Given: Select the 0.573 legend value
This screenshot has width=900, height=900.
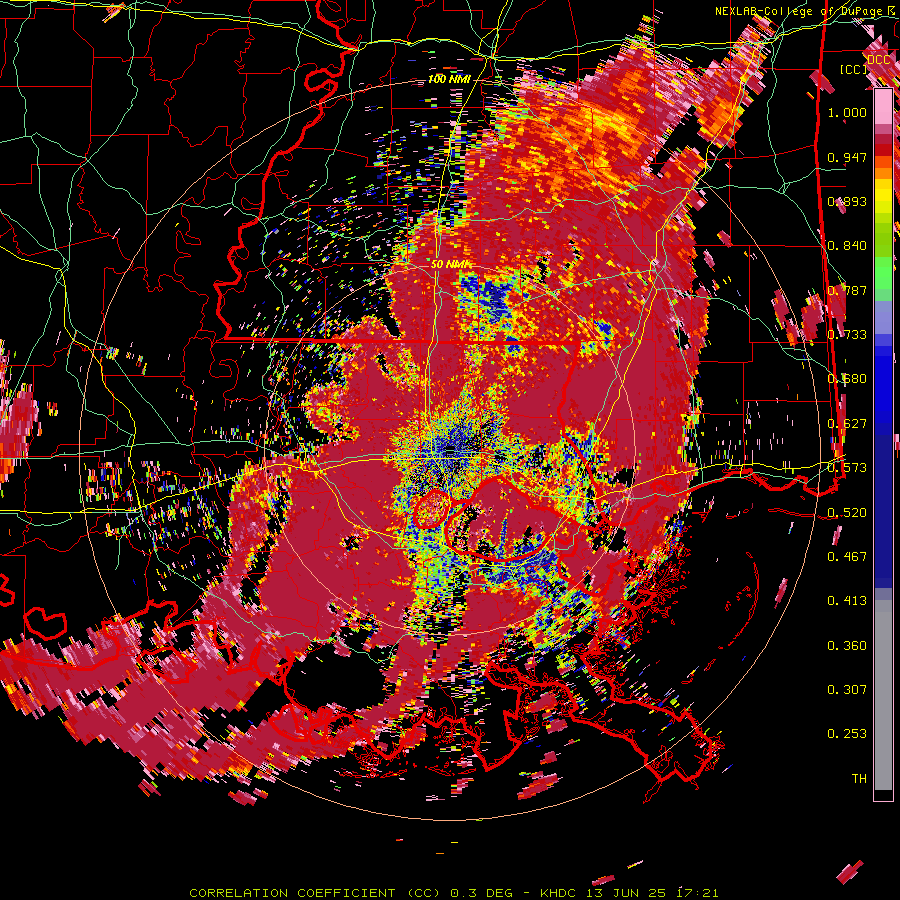Looking at the screenshot, I should [847, 468].
